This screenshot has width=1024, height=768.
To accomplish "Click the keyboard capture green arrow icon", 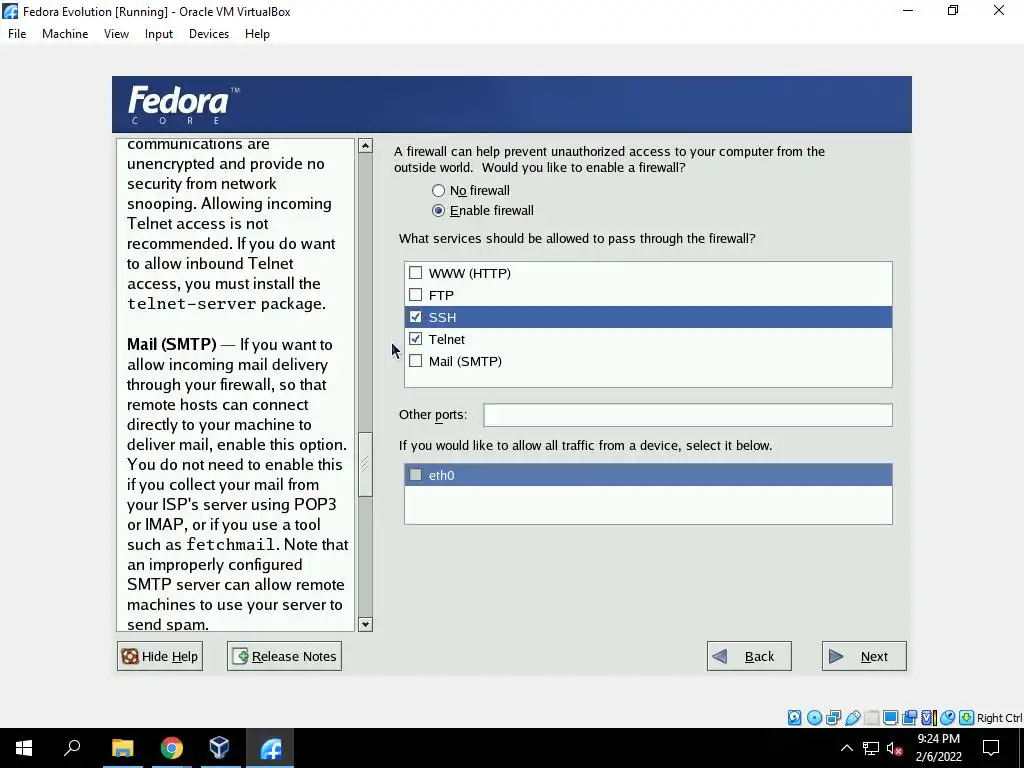I will coord(967,718).
